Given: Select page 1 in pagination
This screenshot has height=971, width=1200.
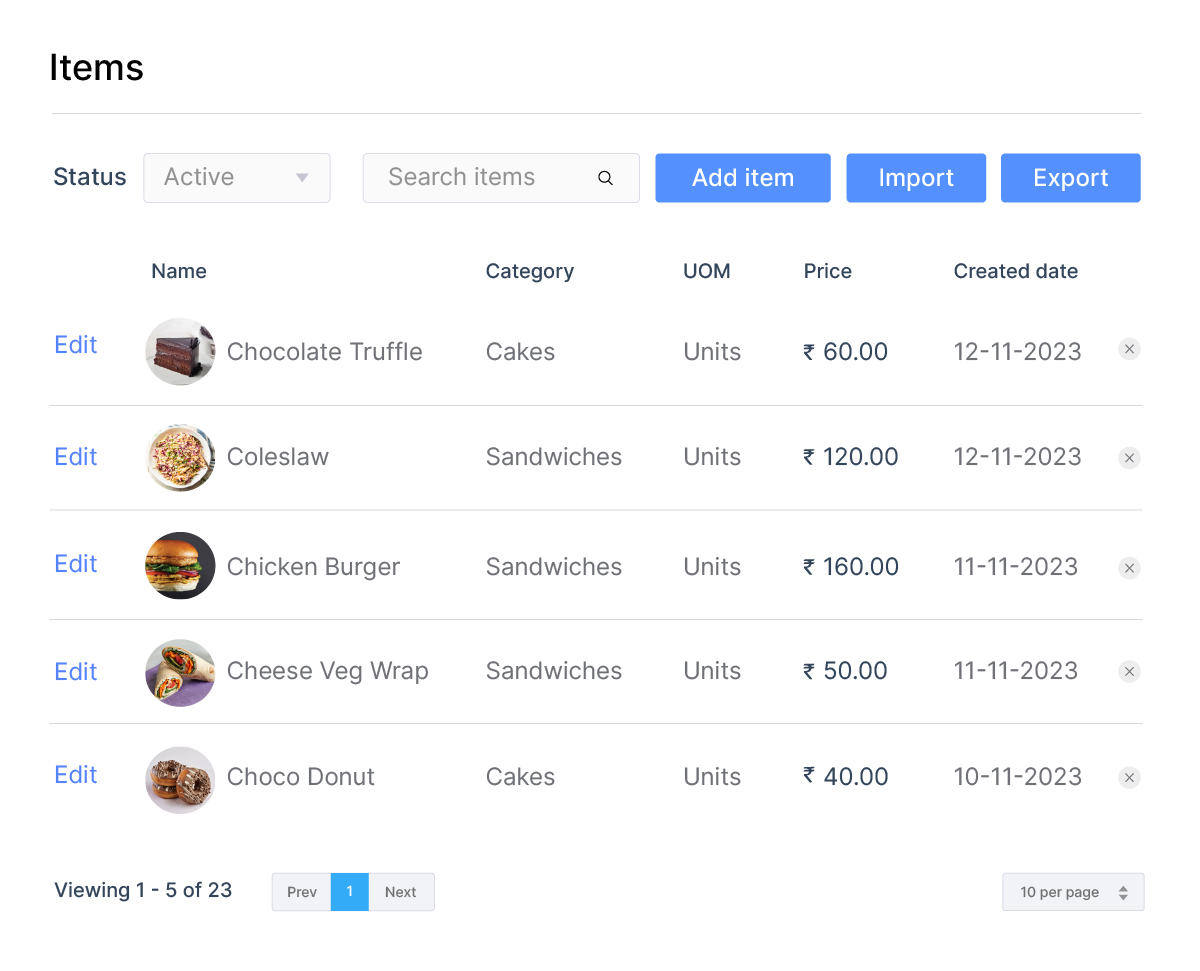Looking at the screenshot, I should (x=350, y=891).
